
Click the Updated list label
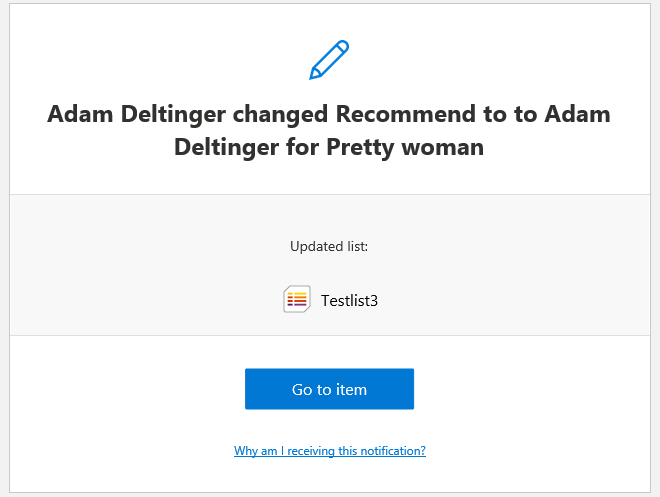pyautogui.click(x=330, y=246)
